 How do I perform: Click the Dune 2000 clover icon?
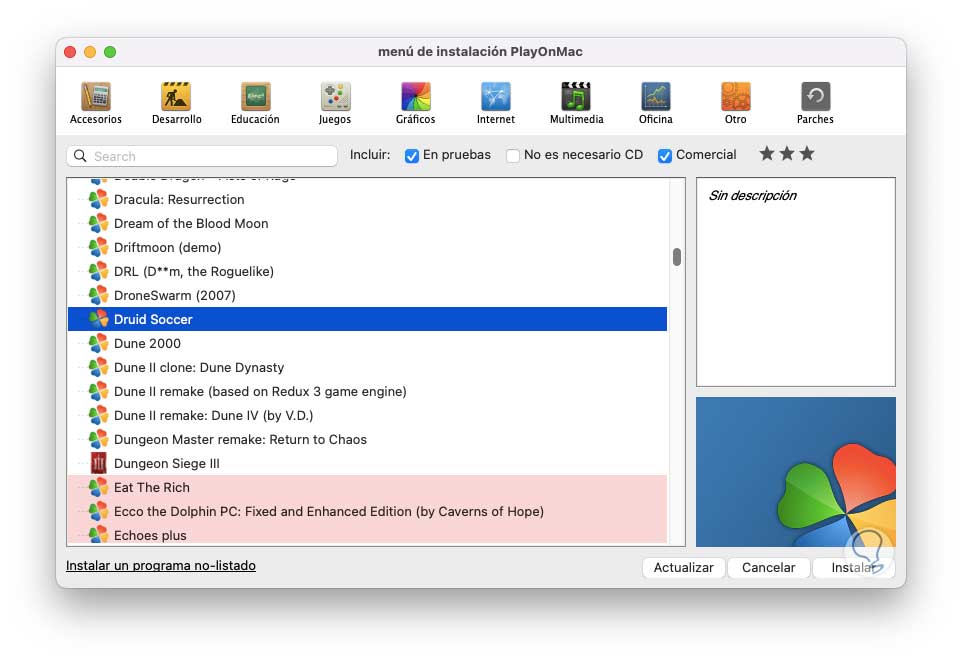point(98,343)
